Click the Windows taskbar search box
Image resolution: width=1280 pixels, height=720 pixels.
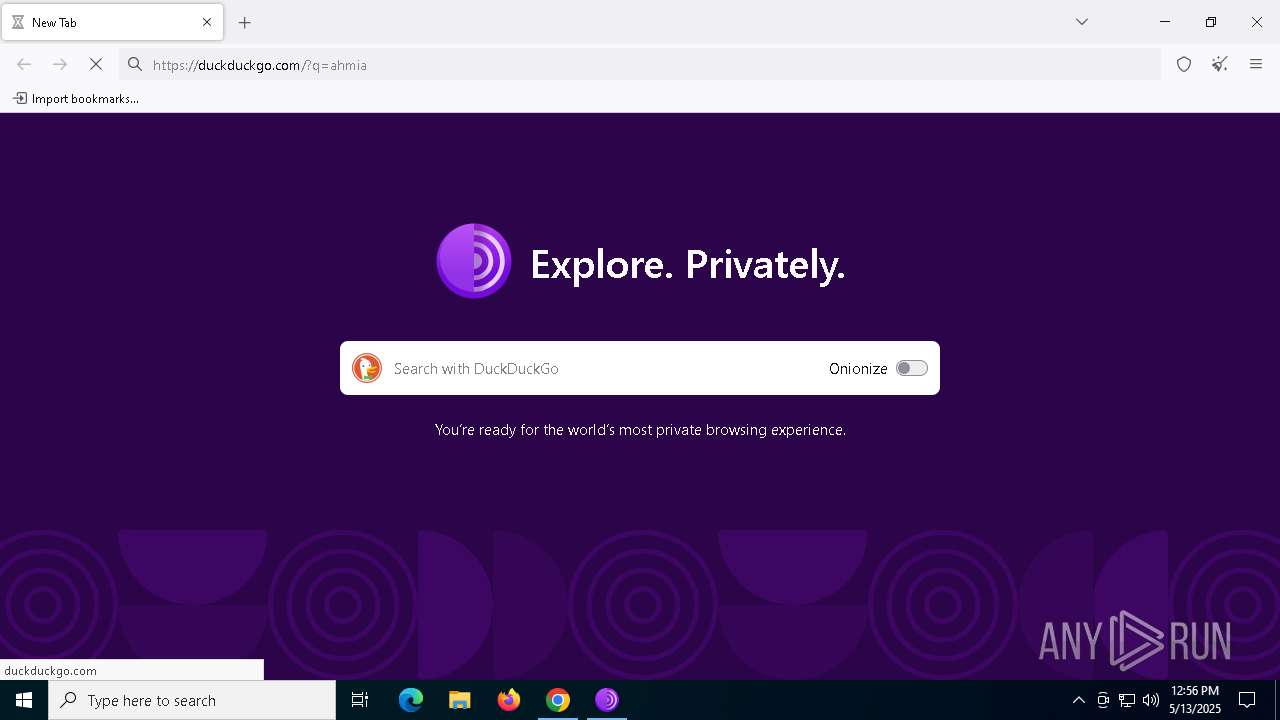pyautogui.click(x=192, y=700)
